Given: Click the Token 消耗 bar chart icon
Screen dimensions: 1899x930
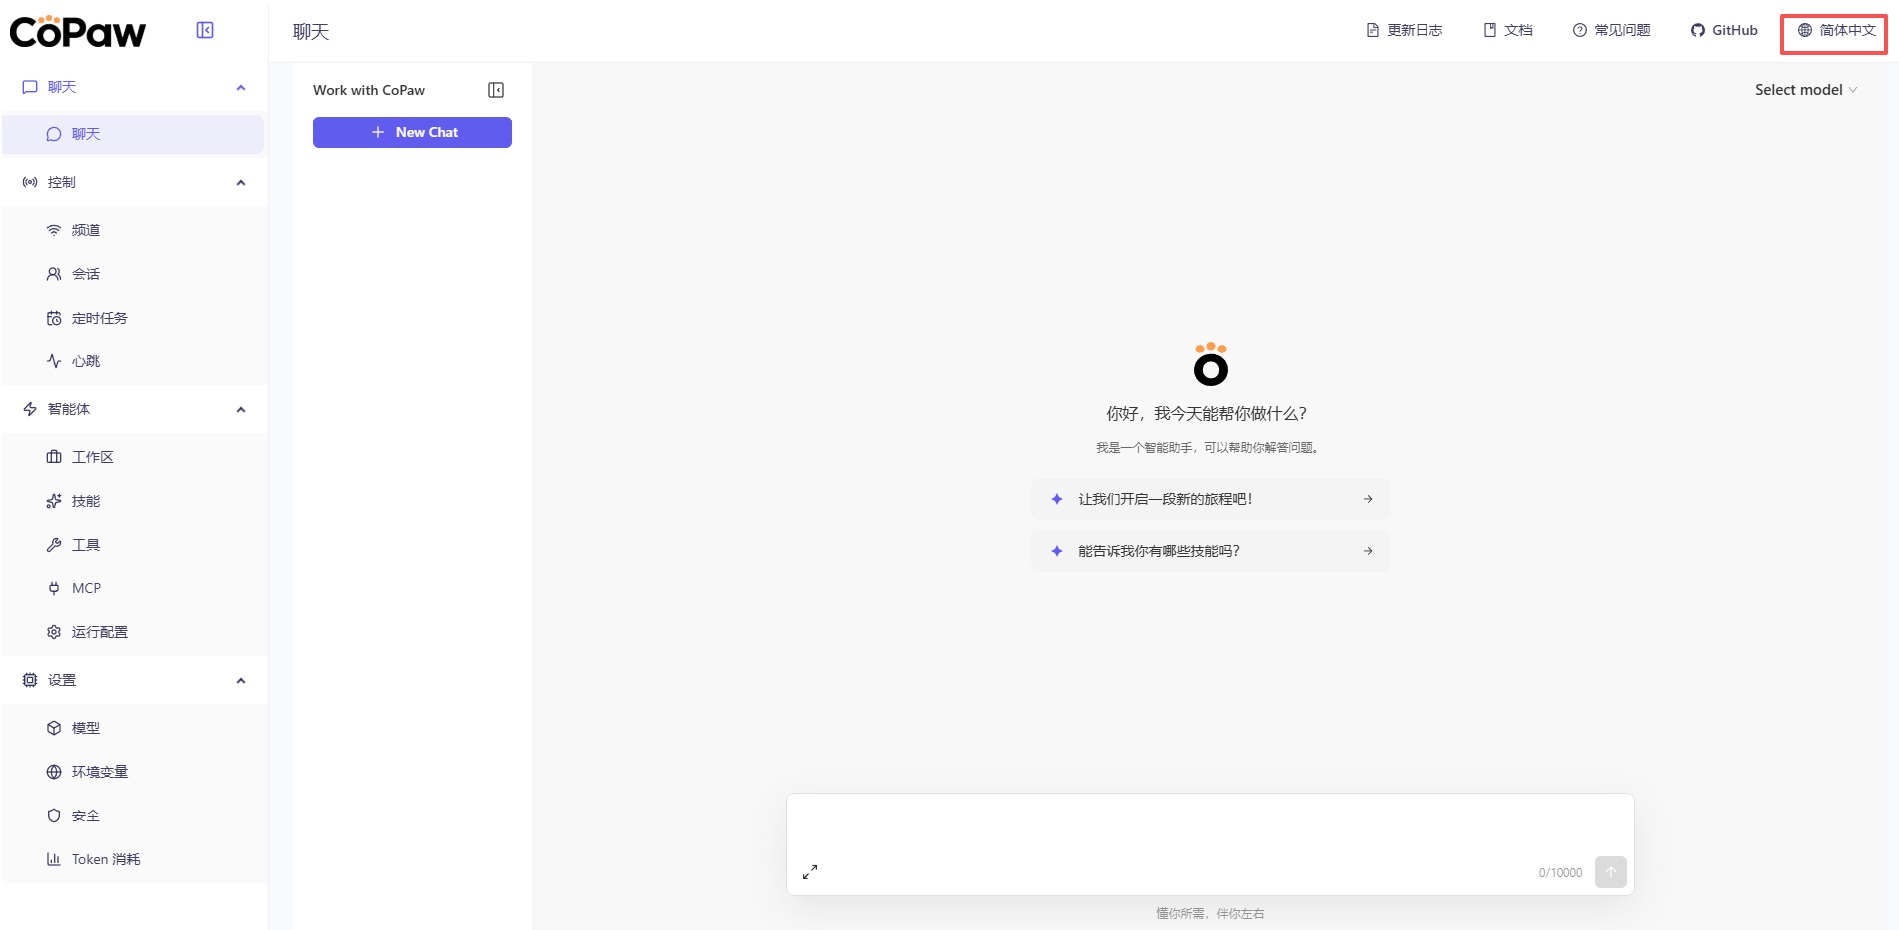Looking at the screenshot, I should click(x=54, y=859).
